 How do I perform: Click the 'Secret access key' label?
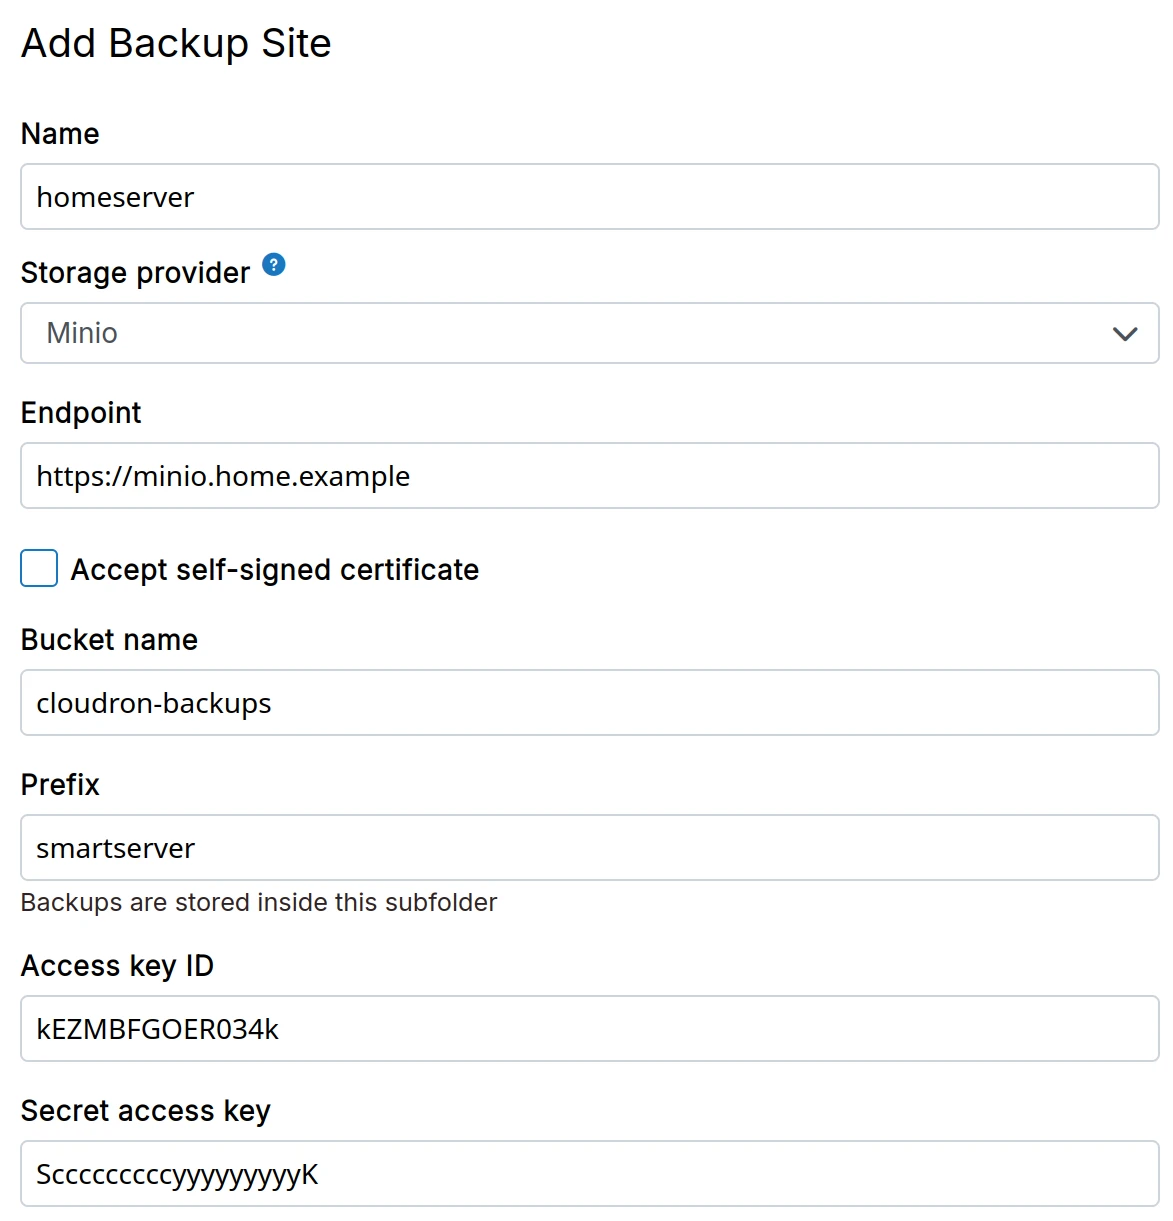146,1111
